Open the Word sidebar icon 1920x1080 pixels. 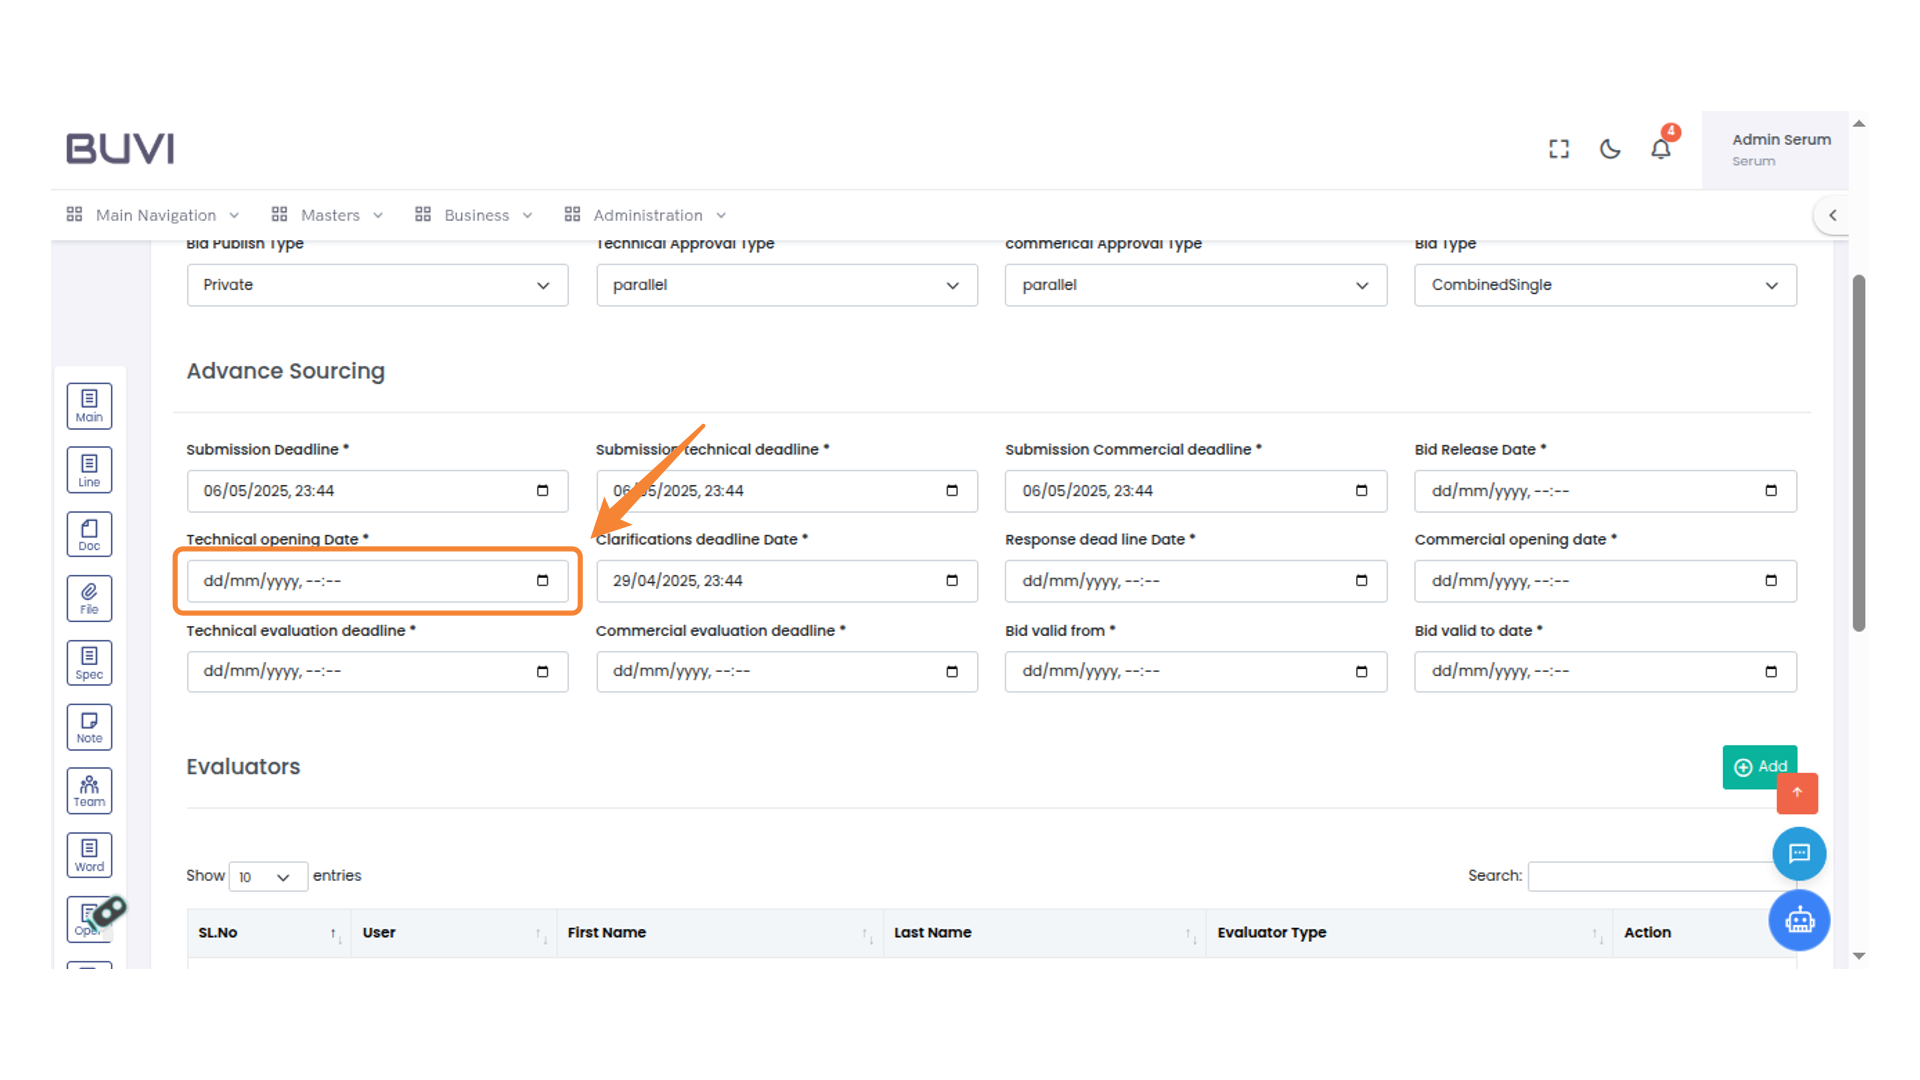89,855
